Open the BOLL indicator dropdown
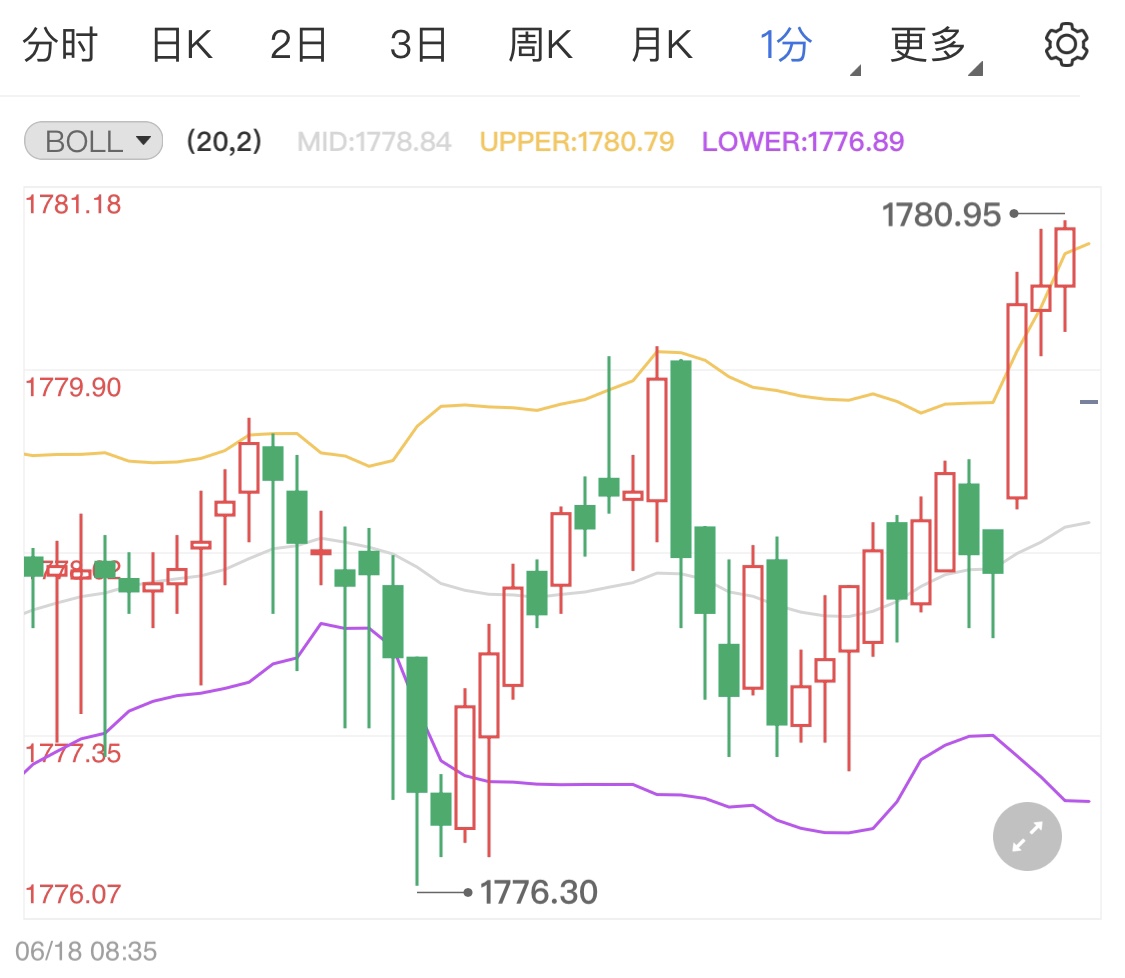The width and height of the screenshot is (1125, 978). click(x=93, y=141)
